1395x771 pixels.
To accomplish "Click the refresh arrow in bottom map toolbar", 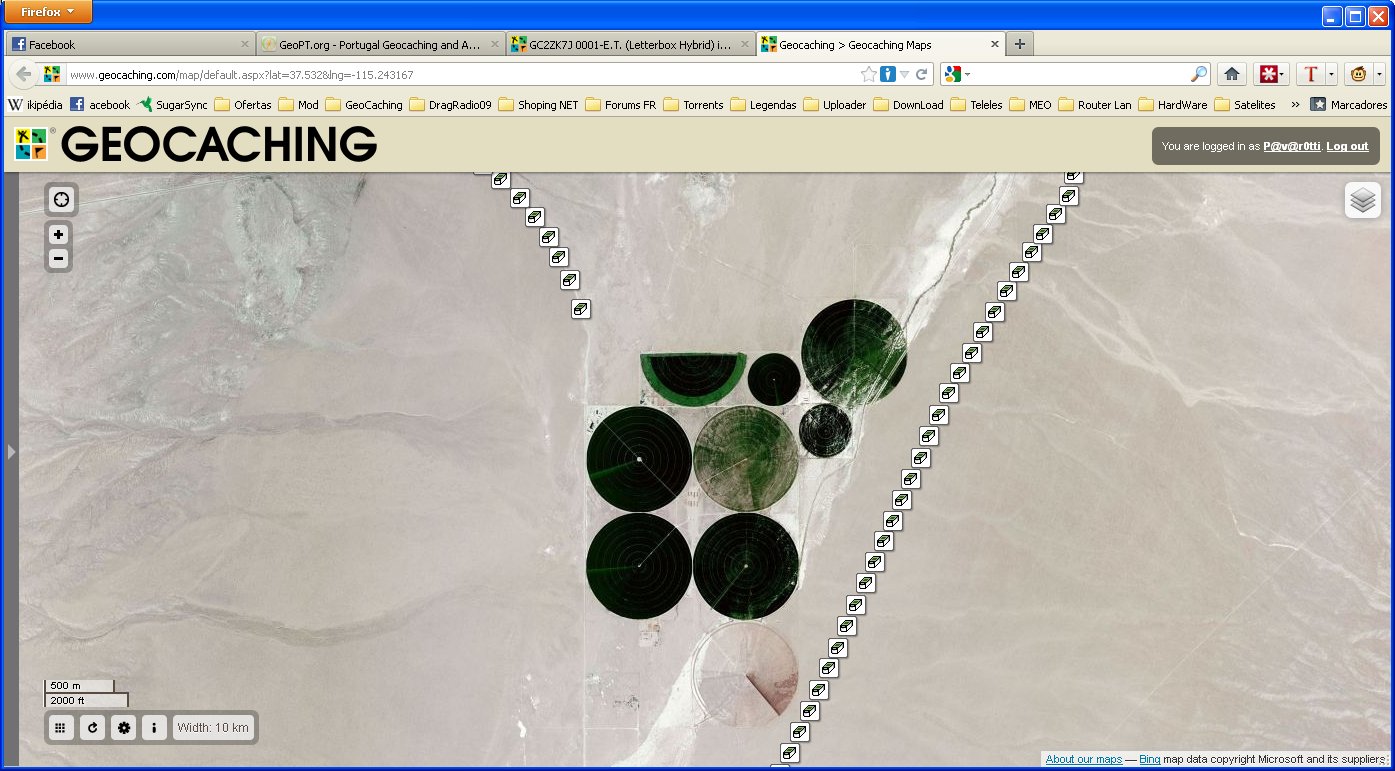I will 92,728.
